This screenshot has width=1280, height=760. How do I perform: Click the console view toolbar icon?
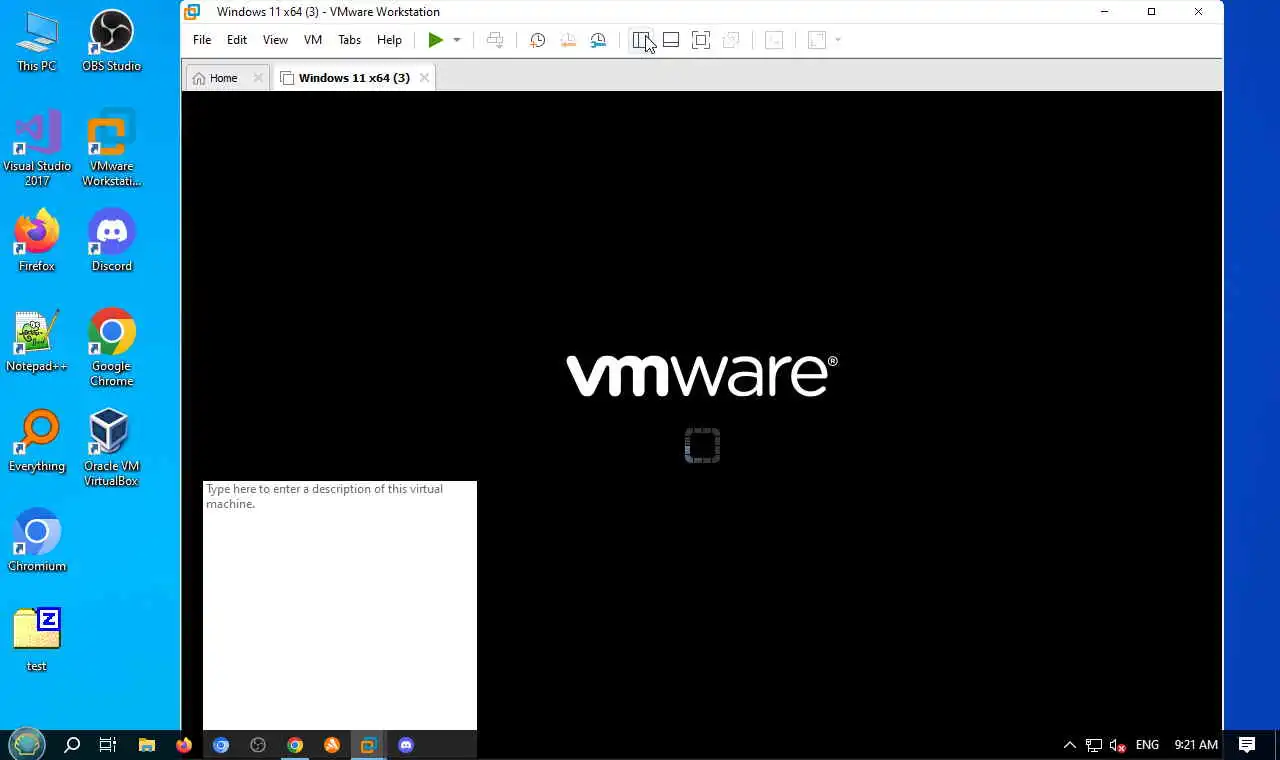[774, 40]
